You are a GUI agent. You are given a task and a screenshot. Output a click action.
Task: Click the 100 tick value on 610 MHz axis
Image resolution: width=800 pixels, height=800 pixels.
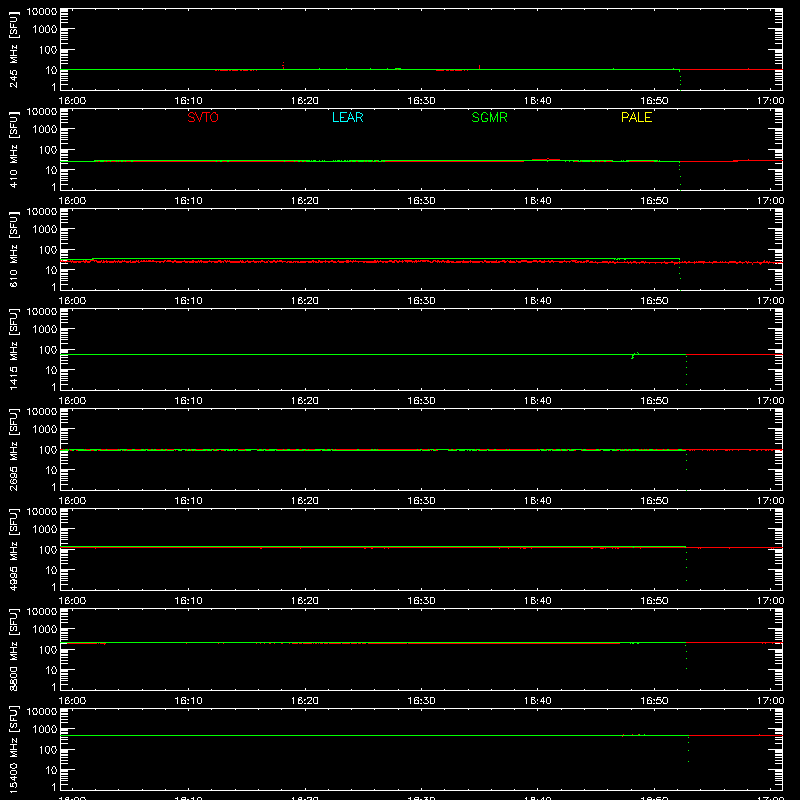tap(48, 249)
